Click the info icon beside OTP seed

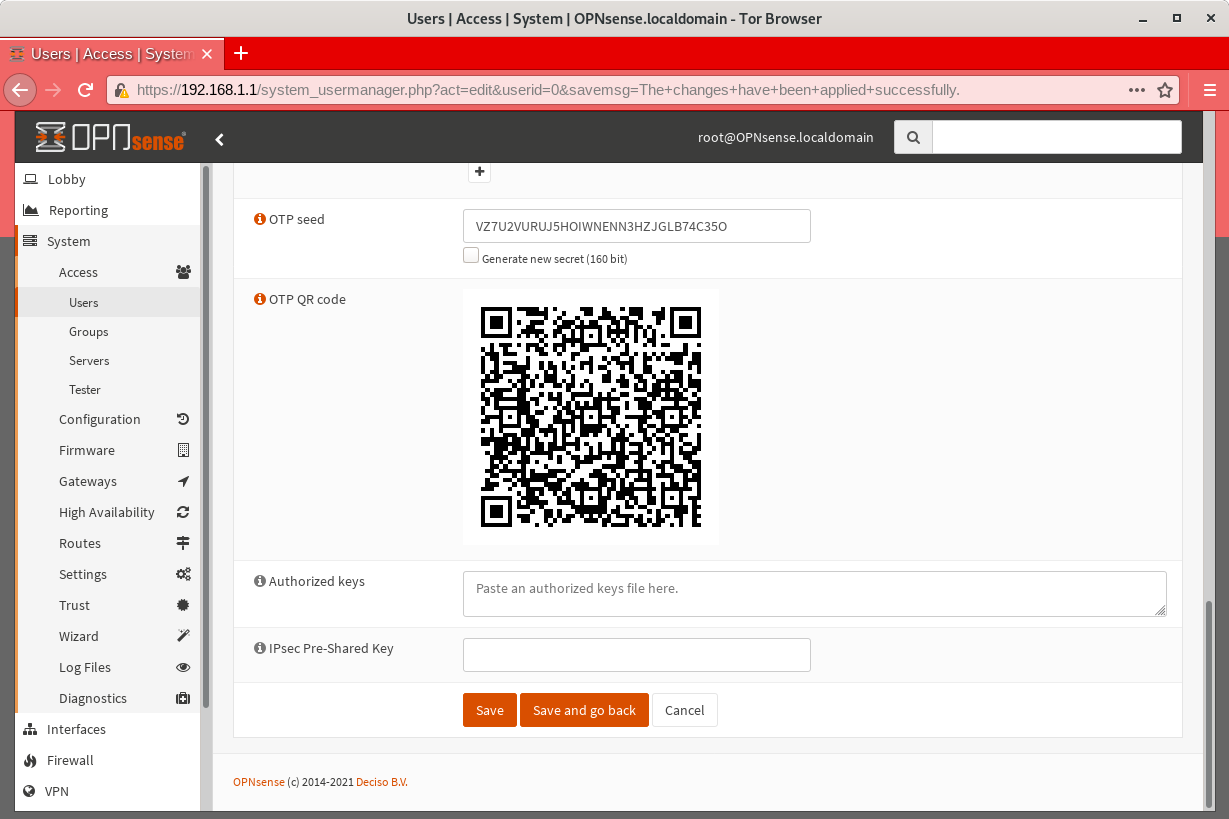click(259, 218)
